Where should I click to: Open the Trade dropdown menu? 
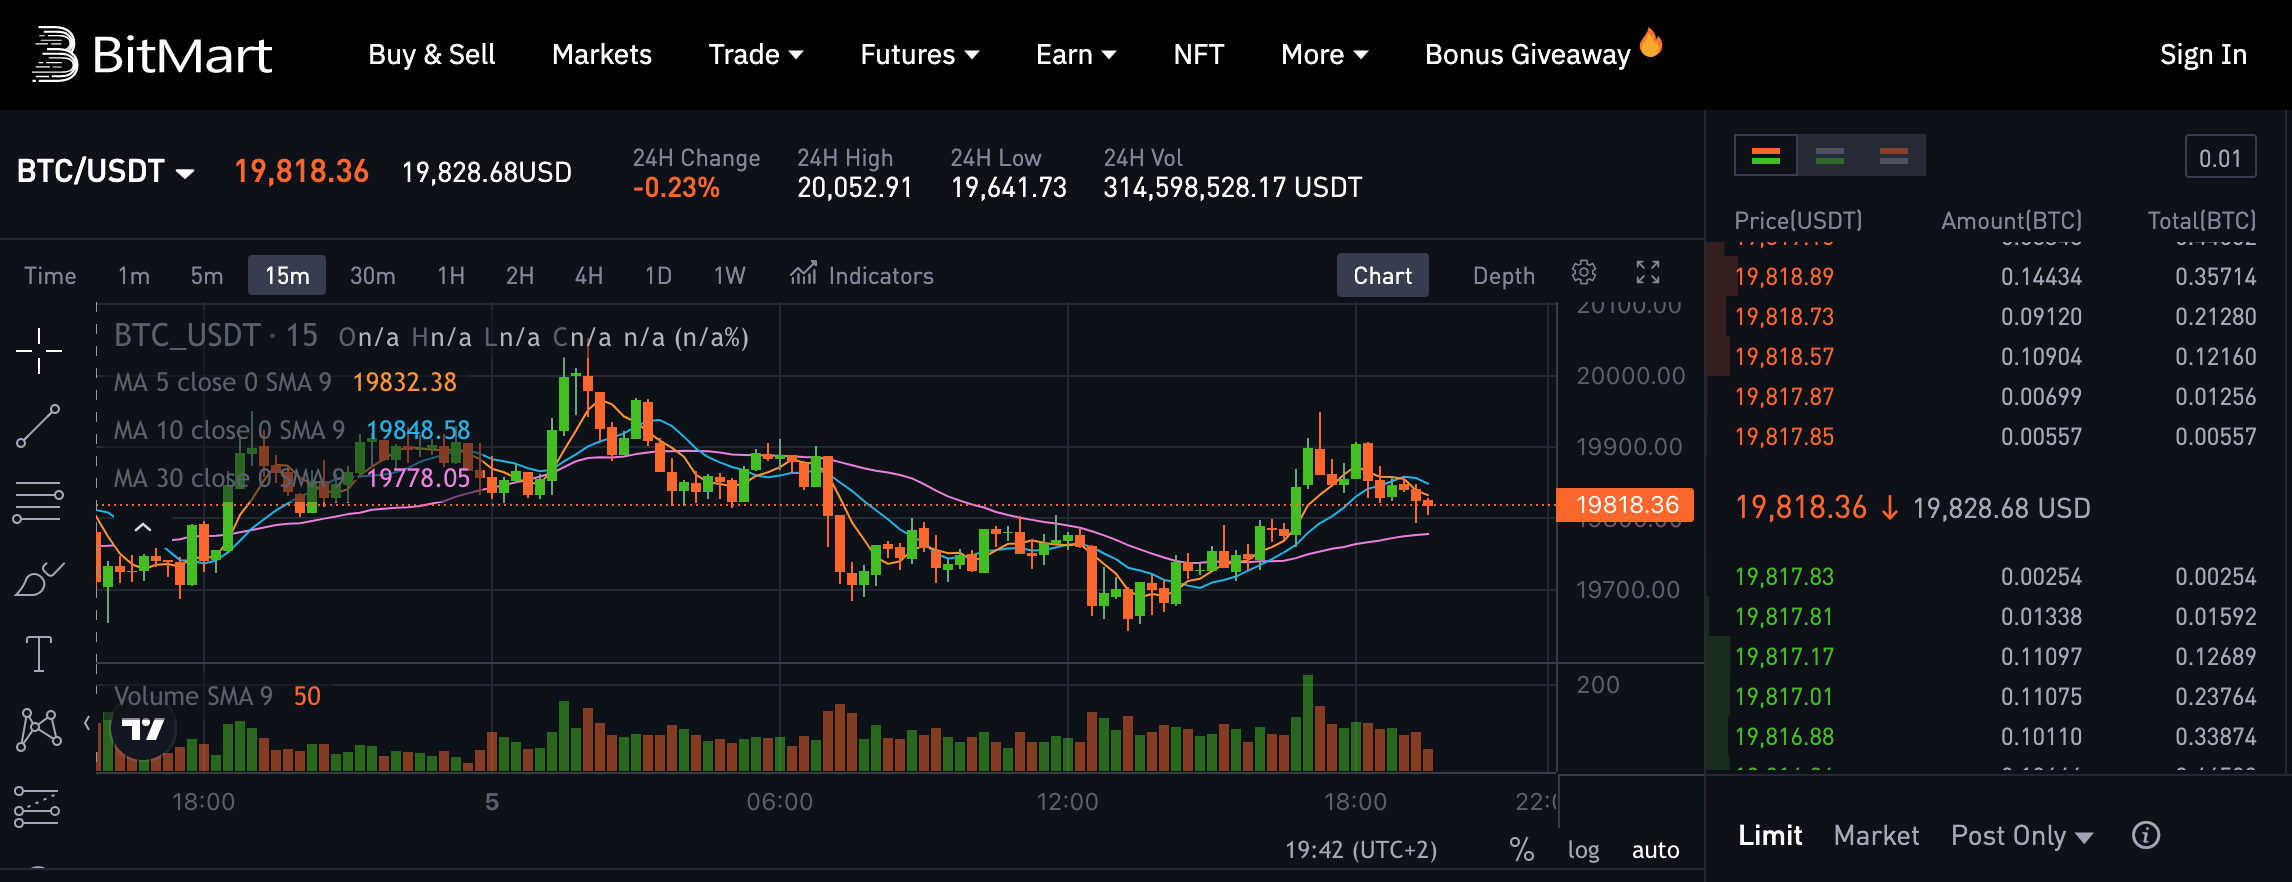click(x=756, y=54)
